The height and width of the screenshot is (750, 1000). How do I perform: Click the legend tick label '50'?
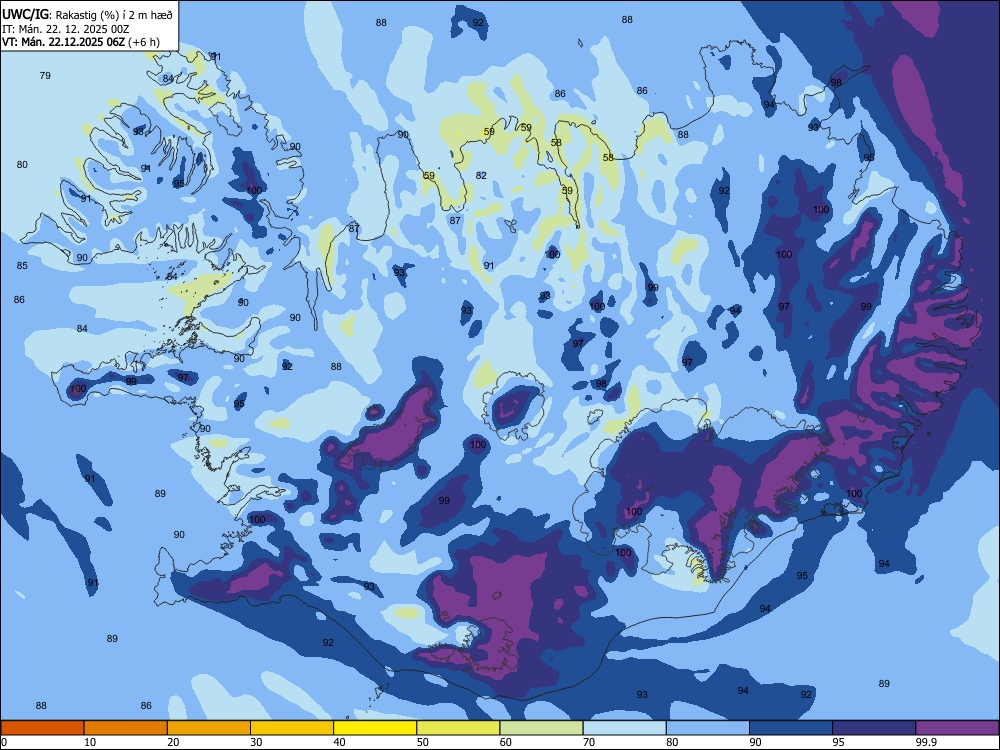pyautogui.click(x=423, y=742)
